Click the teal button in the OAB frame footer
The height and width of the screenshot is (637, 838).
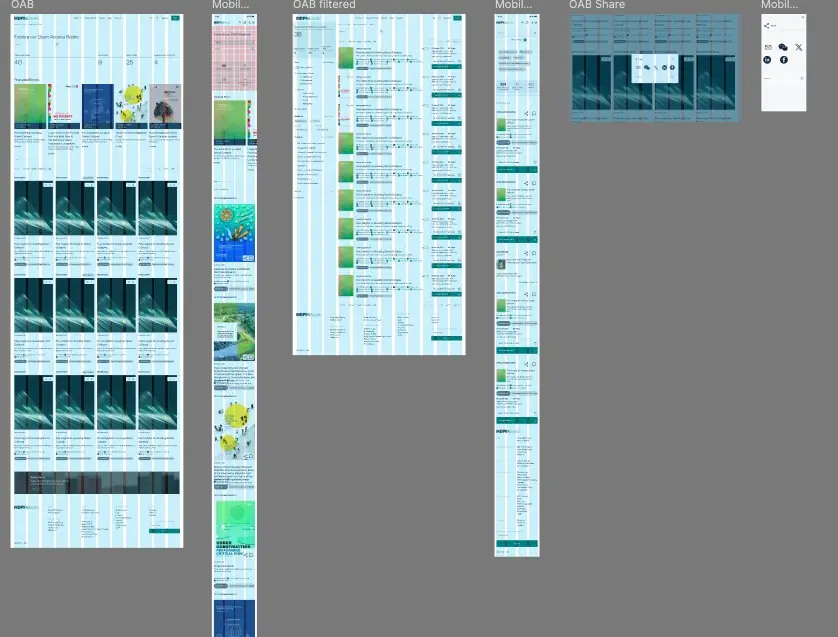click(165, 531)
